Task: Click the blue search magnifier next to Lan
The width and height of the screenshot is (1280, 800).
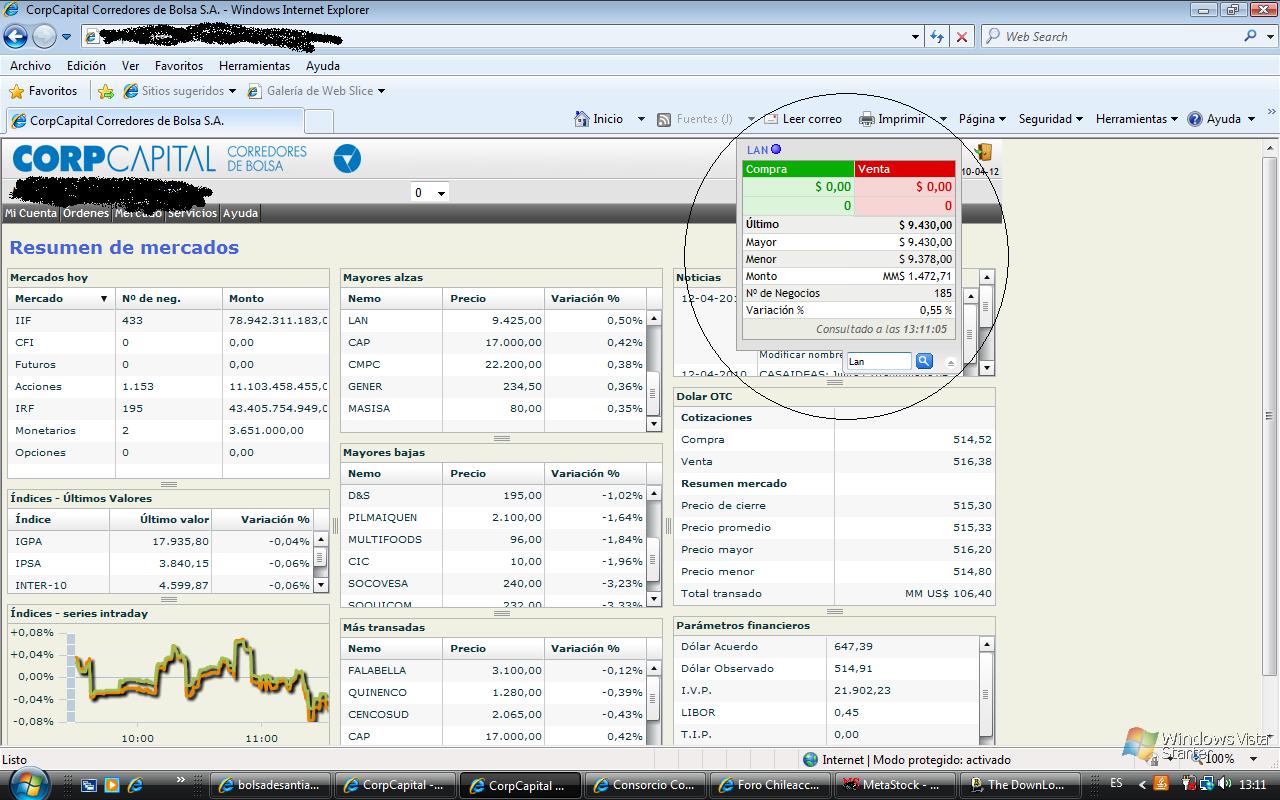Action: 924,361
